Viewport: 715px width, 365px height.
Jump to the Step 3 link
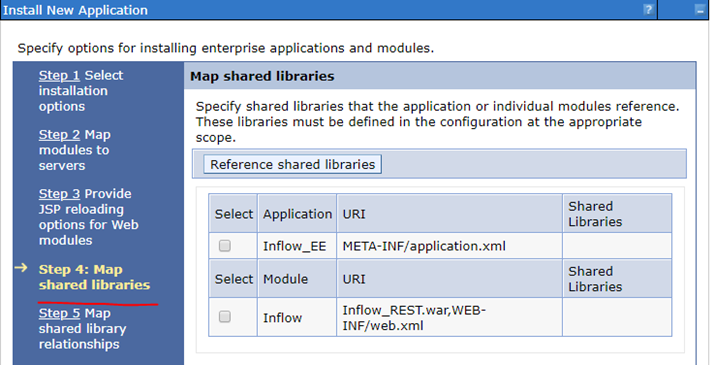(59, 194)
